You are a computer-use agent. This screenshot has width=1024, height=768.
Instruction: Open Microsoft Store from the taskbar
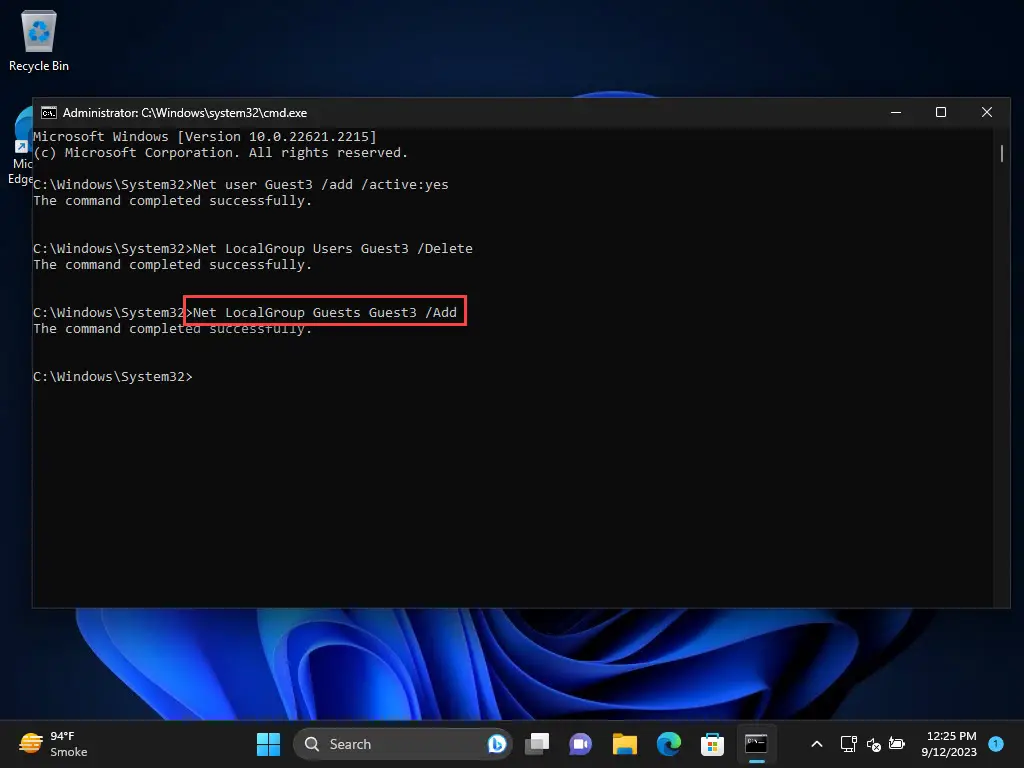click(712, 744)
